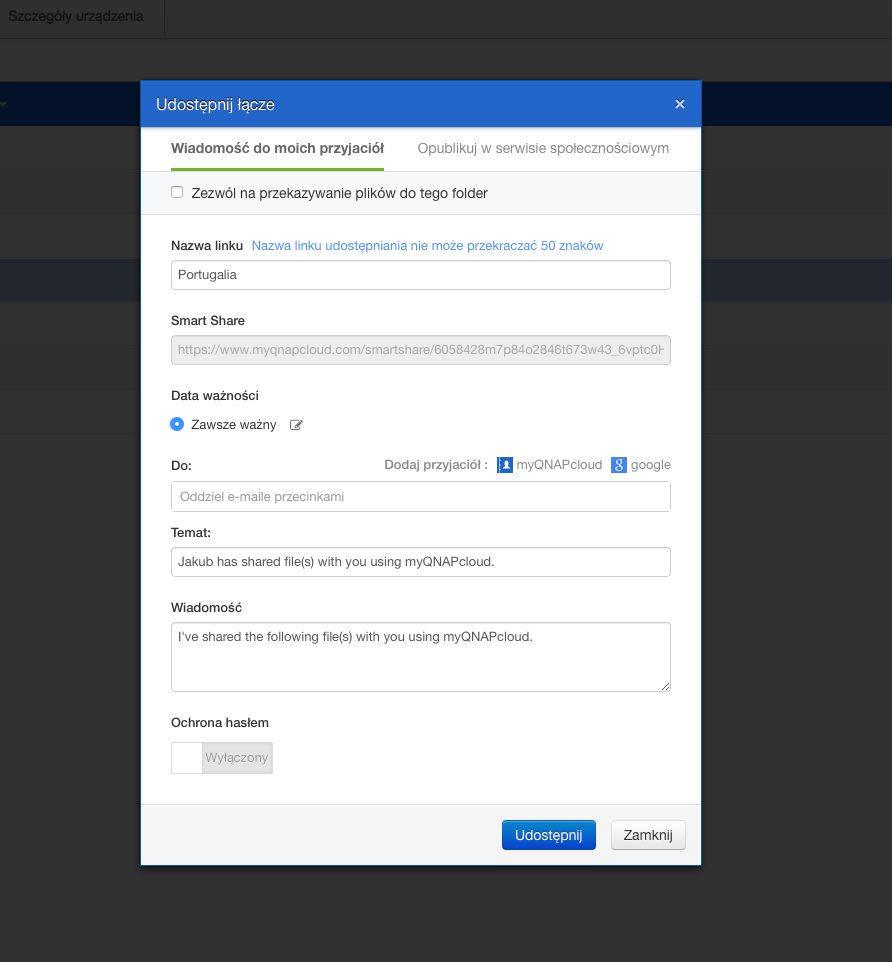Screen dimensions: 892x962
Task: Click the Zamknij button
Action: click(x=648, y=835)
